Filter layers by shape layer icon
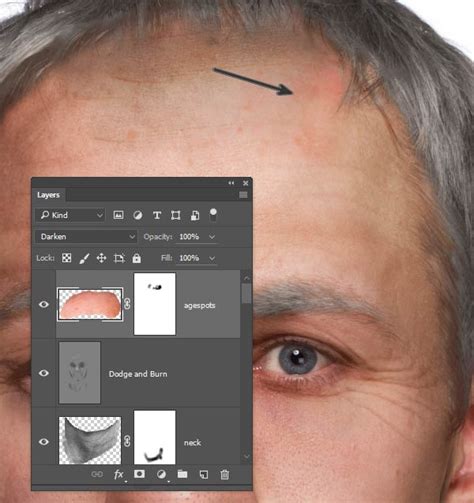Viewport: 474px width, 503px height. pos(176,215)
